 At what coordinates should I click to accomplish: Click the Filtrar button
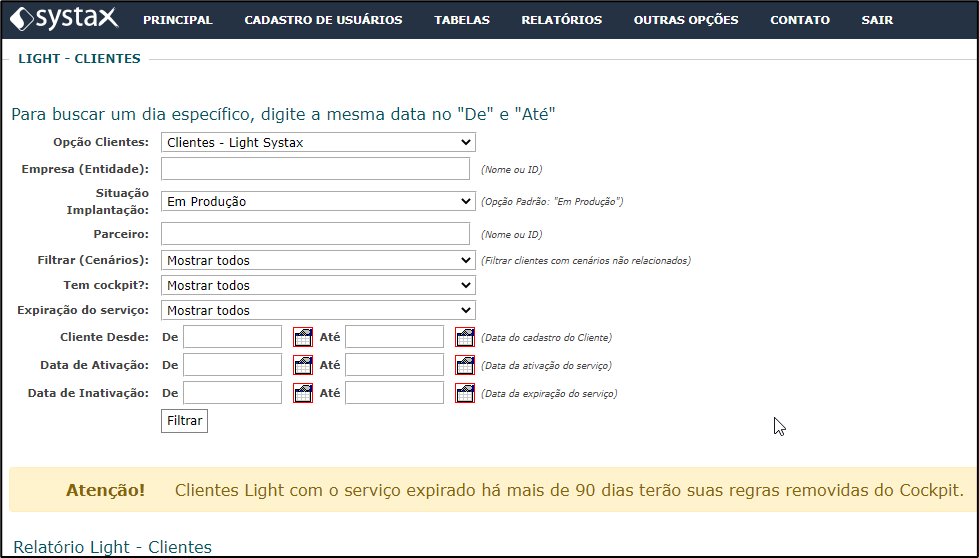coord(184,421)
